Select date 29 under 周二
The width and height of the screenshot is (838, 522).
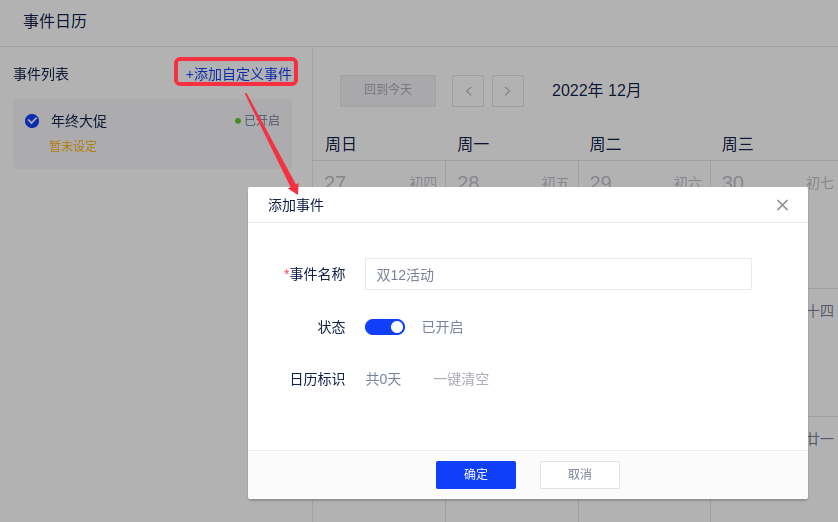[600, 182]
